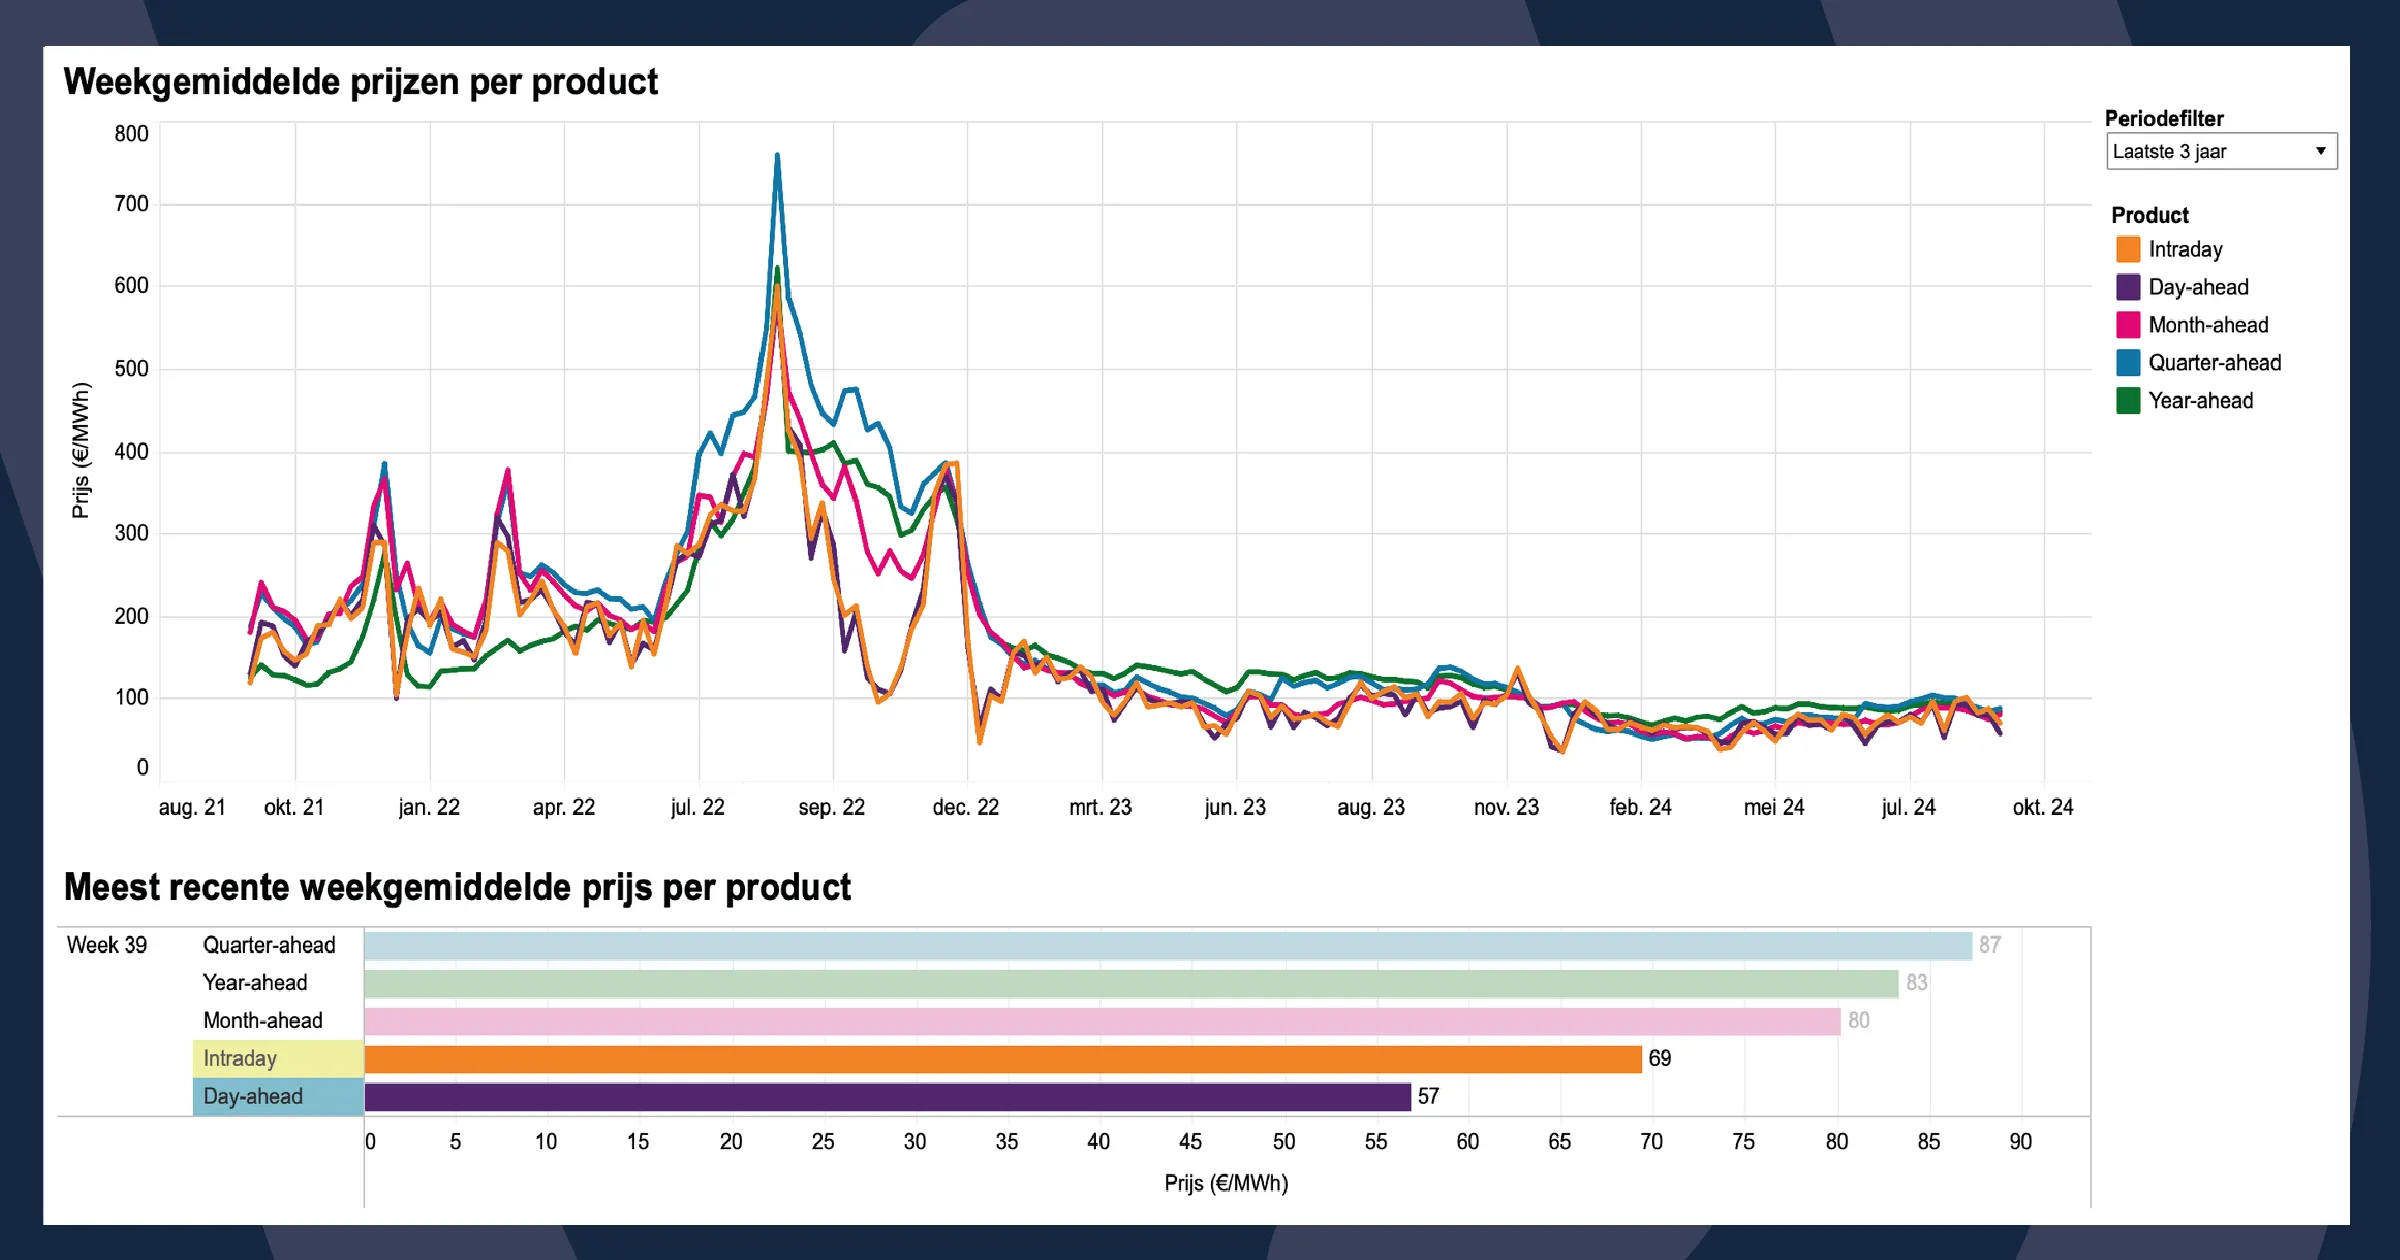
Task: Click the Year-ahead bar valued 83
Action: click(1131, 983)
